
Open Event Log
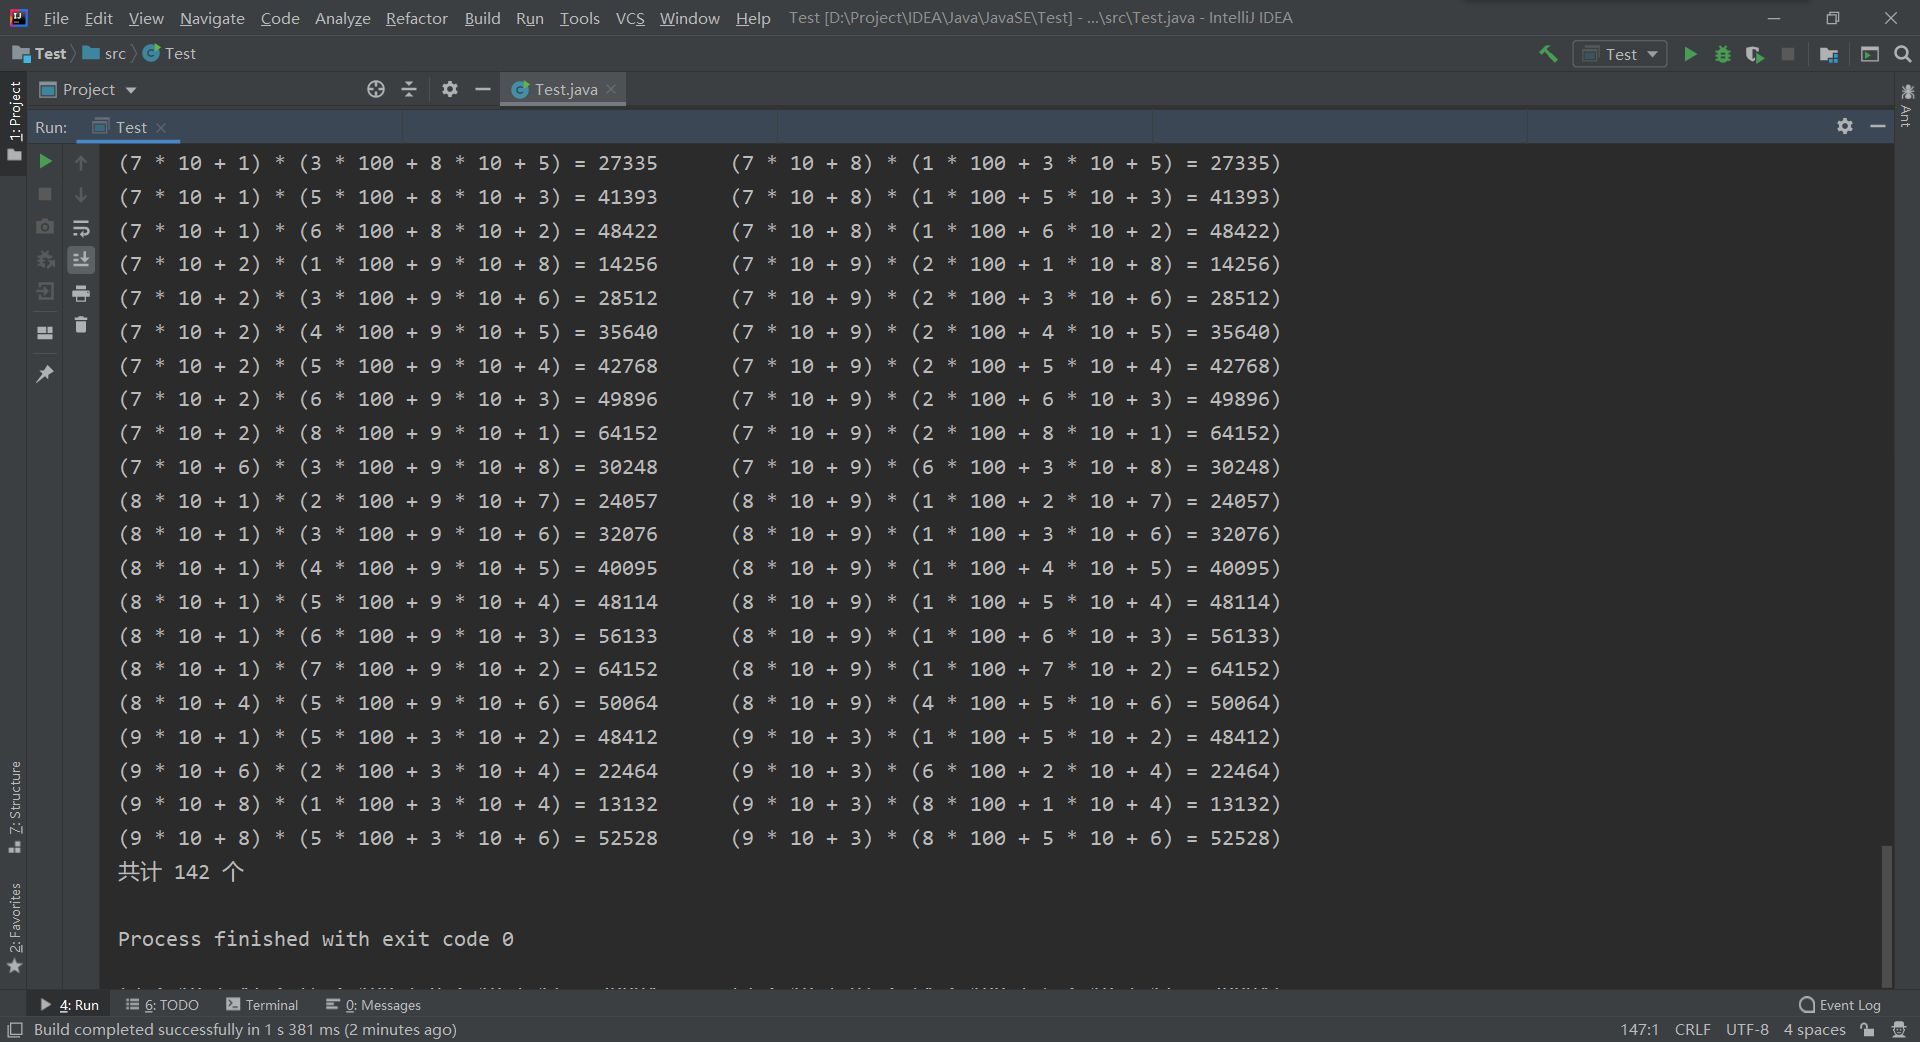click(x=1839, y=1005)
